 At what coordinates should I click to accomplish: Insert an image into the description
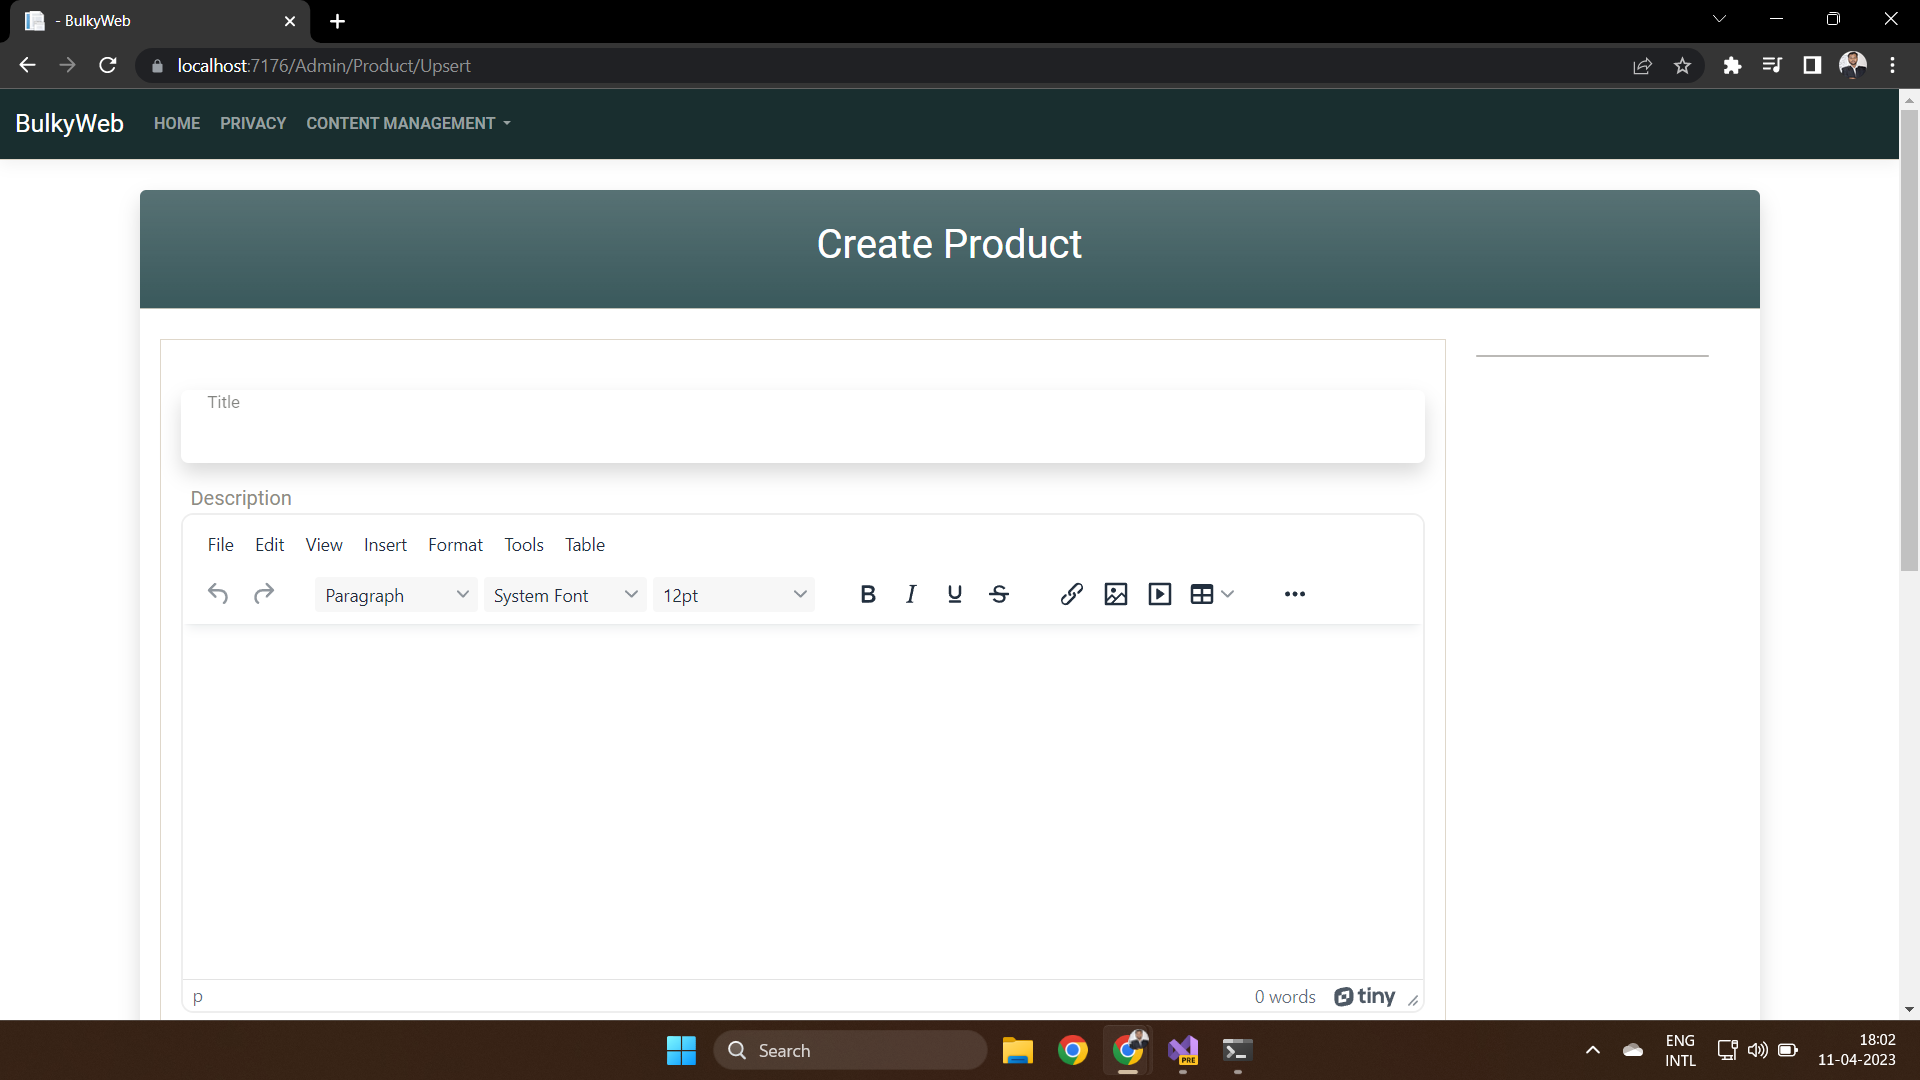(x=1115, y=594)
